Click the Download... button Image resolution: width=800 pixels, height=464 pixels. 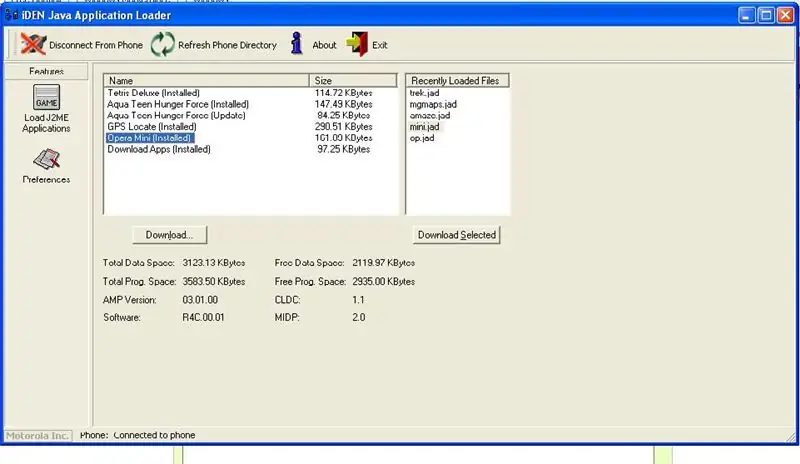click(169, 235)
